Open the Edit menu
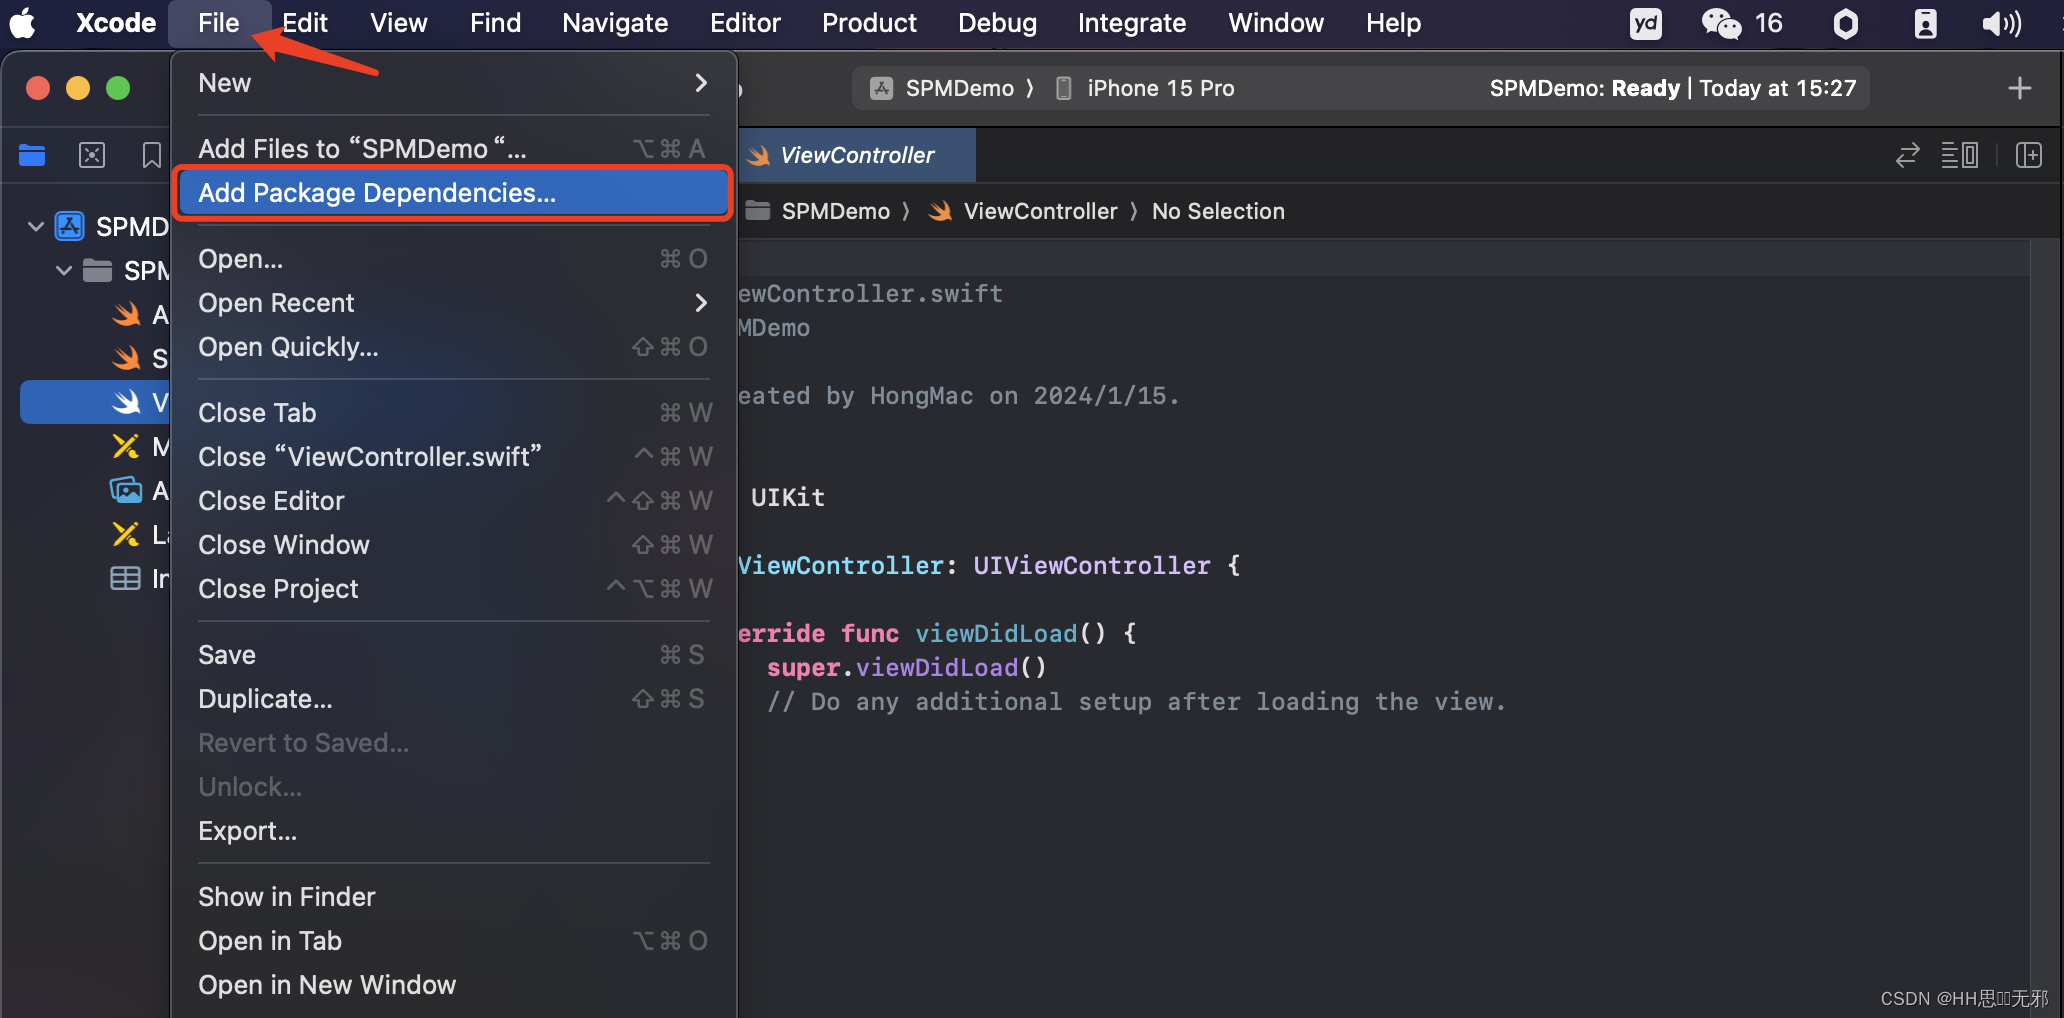The width and height of the screenshot is (2064, 1018). tap(305, 22)
